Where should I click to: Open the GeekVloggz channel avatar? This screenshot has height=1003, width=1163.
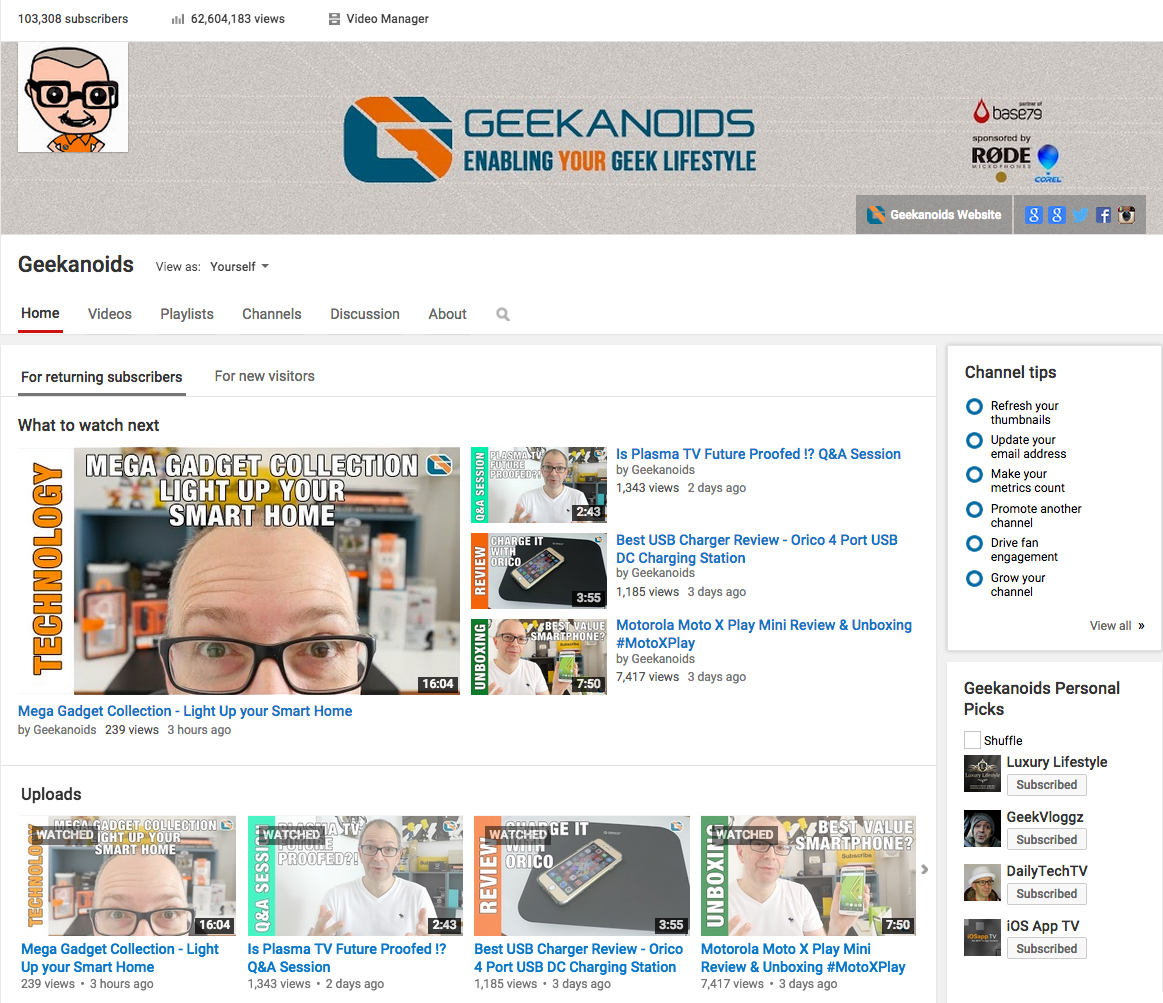(x=982, y=828)
